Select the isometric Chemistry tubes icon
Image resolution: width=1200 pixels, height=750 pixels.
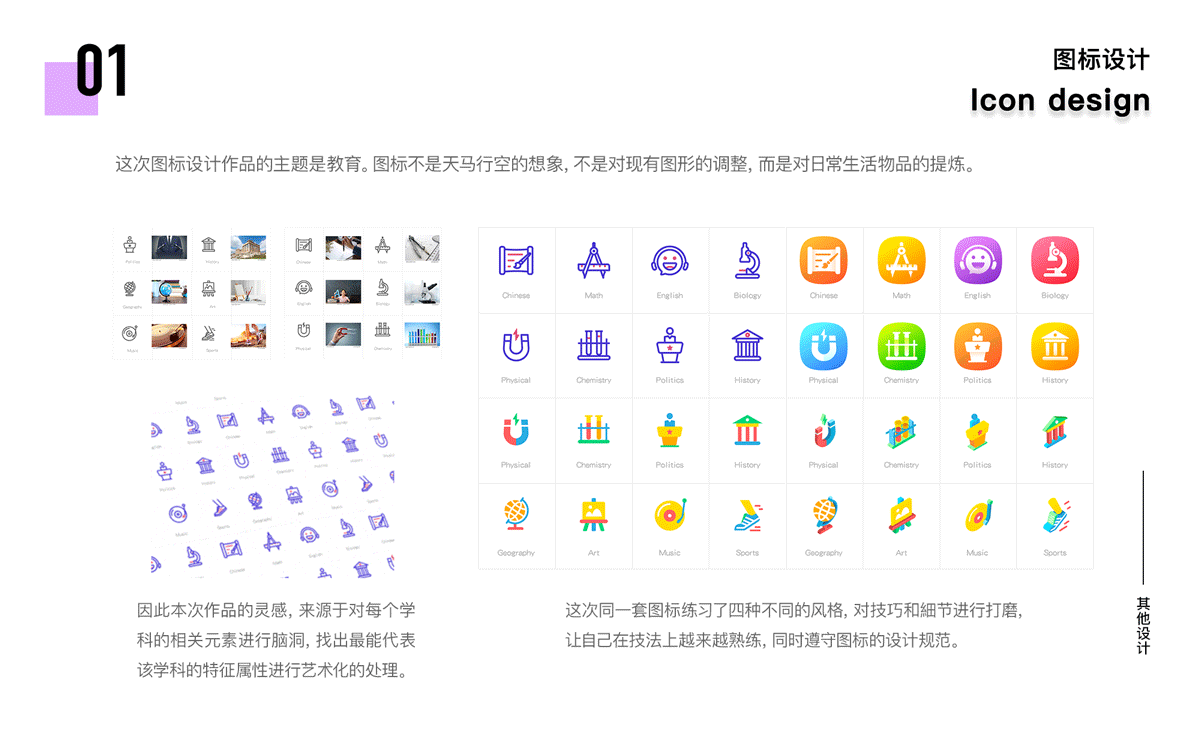(901, 431)
